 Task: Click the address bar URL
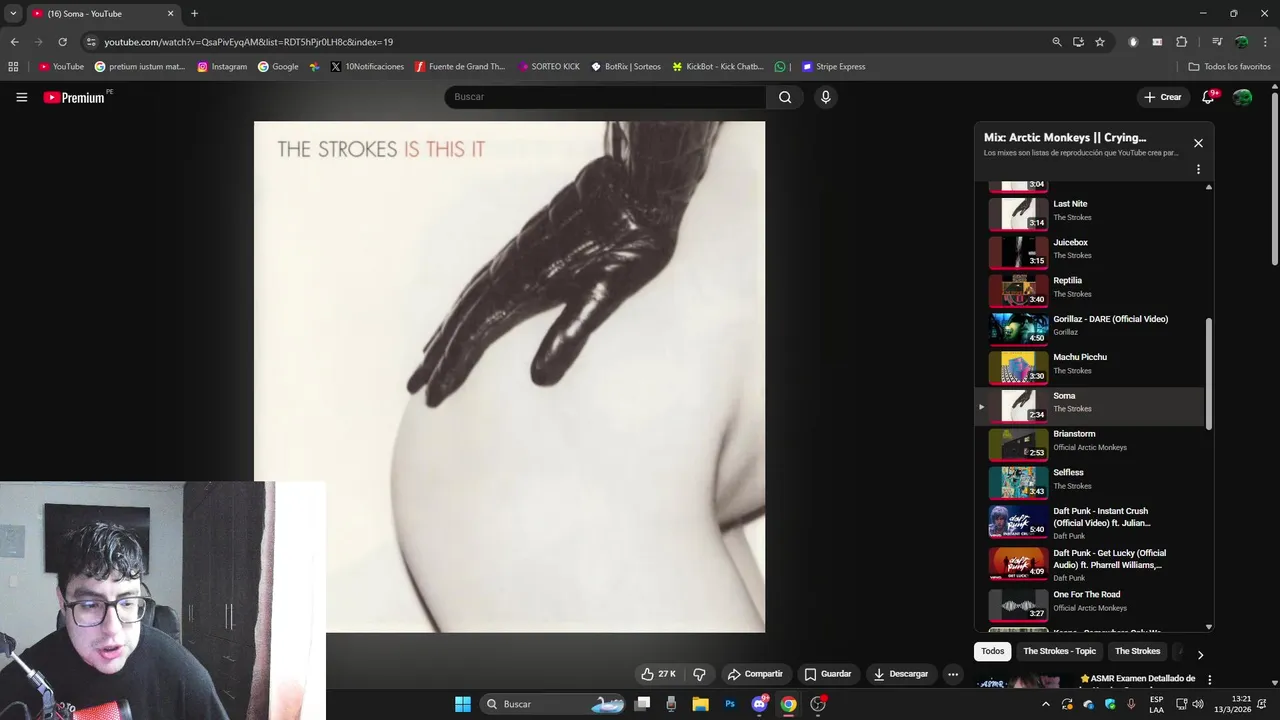coord(249,42)
